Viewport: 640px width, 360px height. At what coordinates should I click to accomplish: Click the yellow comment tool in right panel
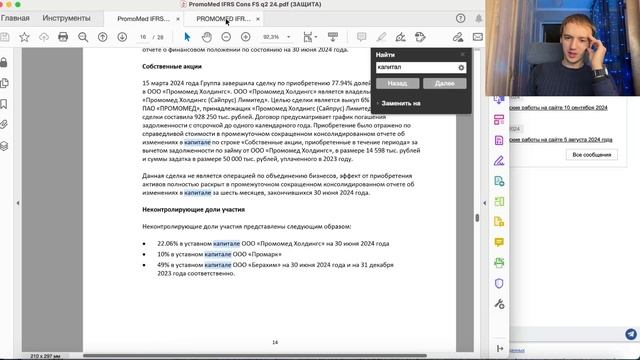pyautogui.click(x=499, y=242)
